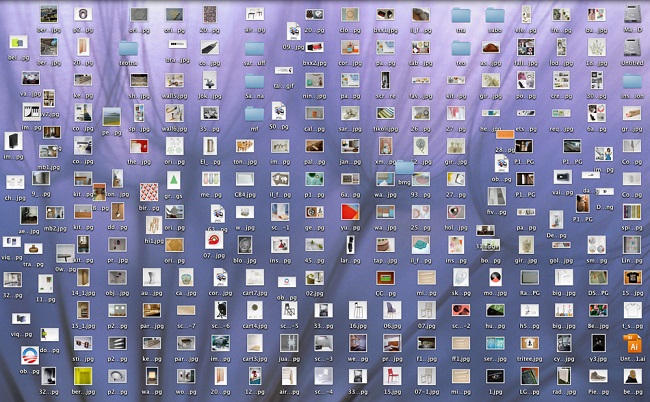Select the 15_1.jpg file
Screen dimensions: 650x402
83,310
